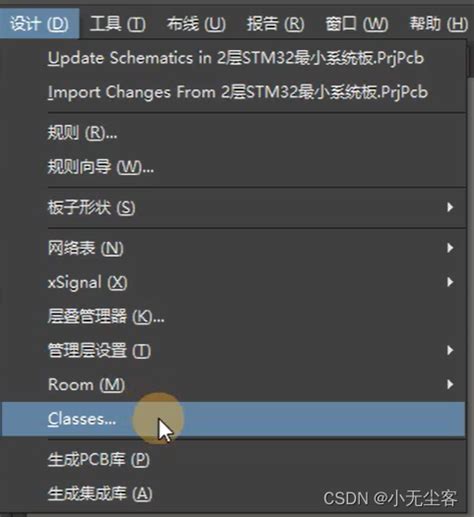The image size is (474, 517).
Task: Open the 窗口 (W) menu
Action: [356, 24]
